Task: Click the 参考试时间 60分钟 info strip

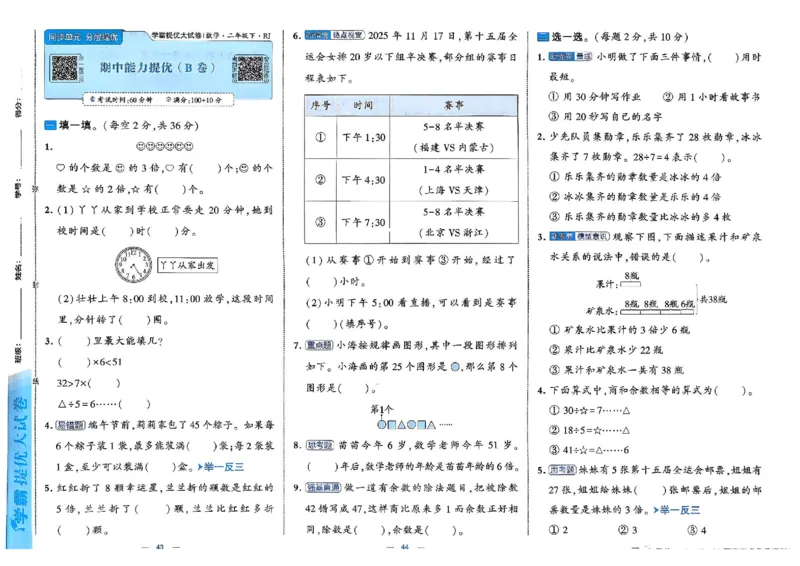Action: click(x=158, y=100)
